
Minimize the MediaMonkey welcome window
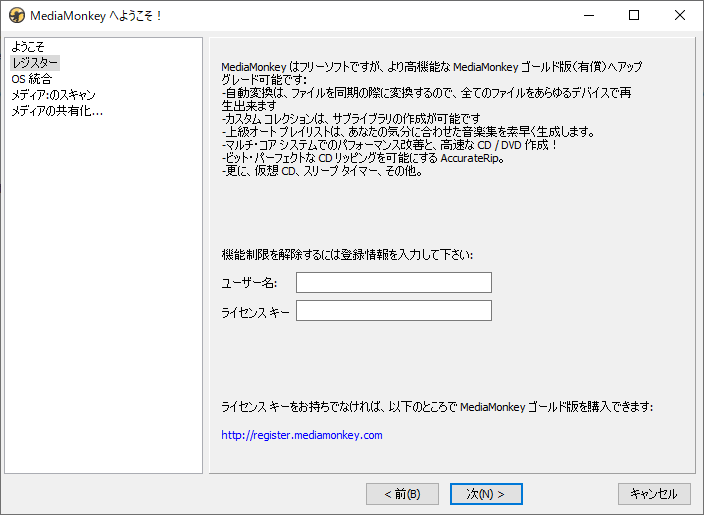pos(589,15)
